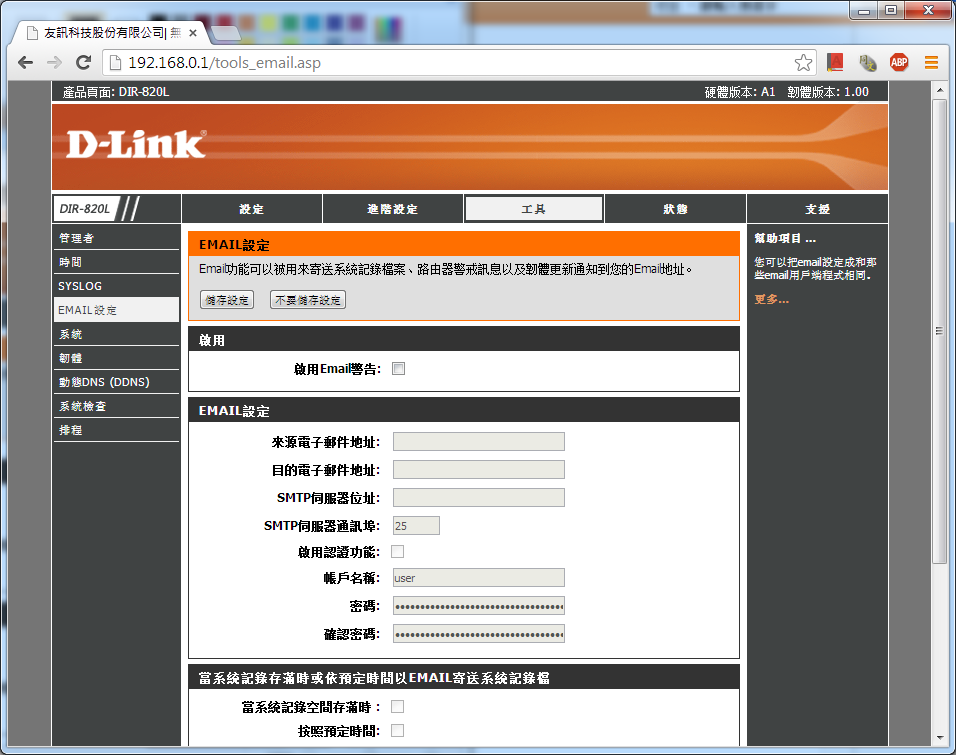Enable the 啟用Email警告 checkbox

point(399,369)
